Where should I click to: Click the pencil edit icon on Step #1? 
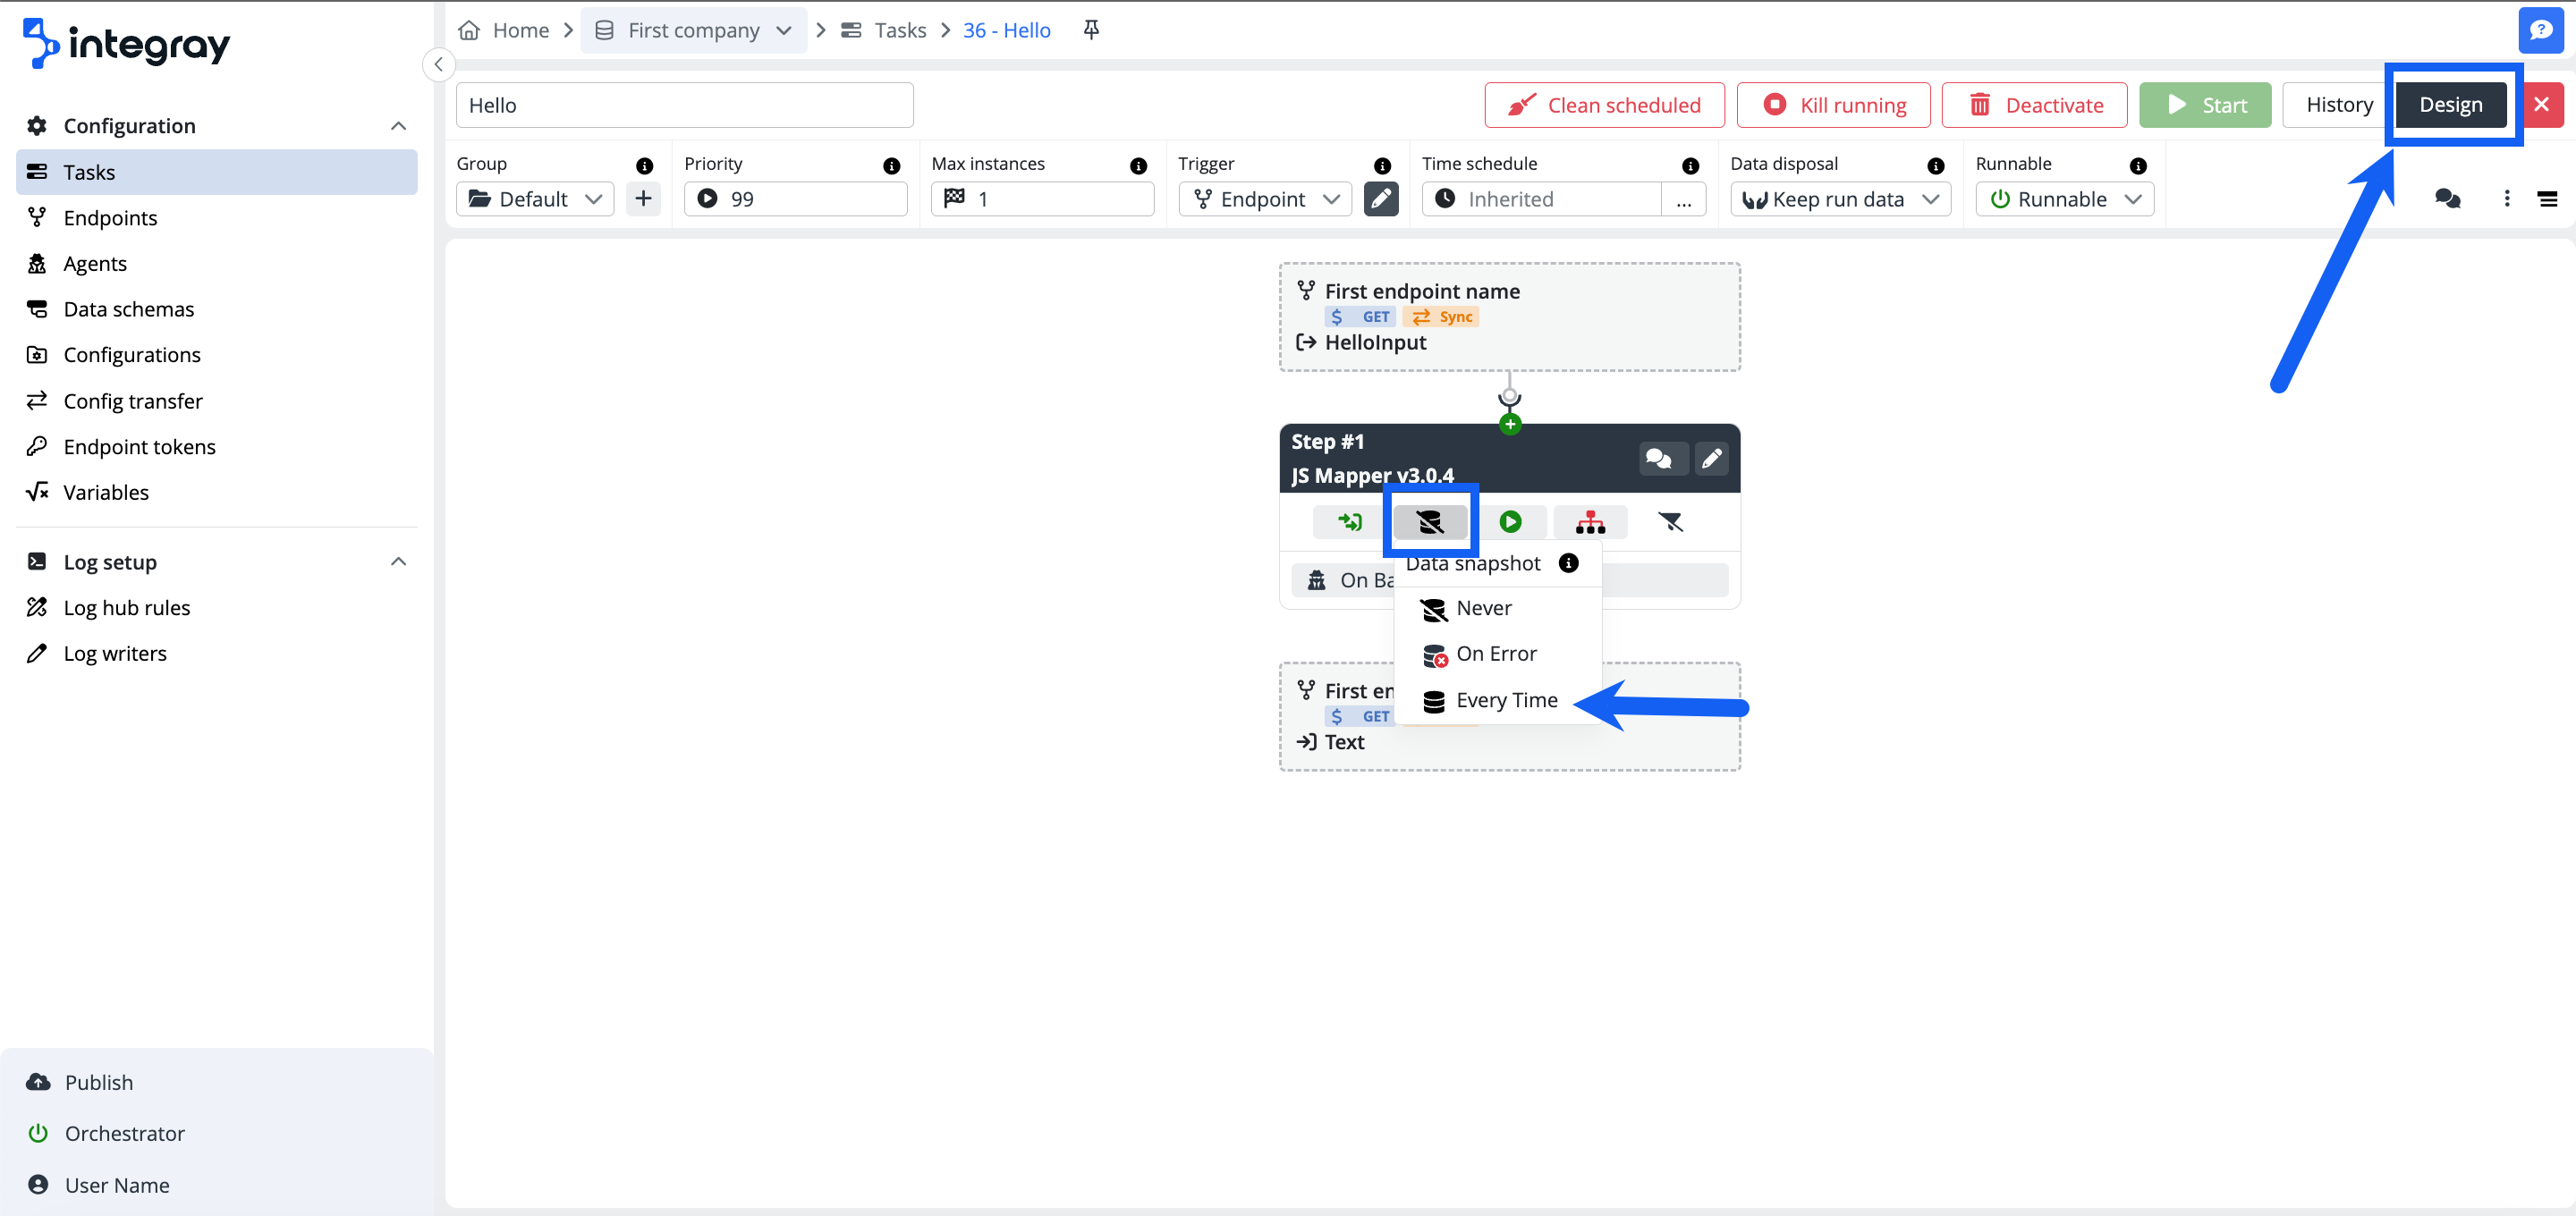click(1711, 459)
